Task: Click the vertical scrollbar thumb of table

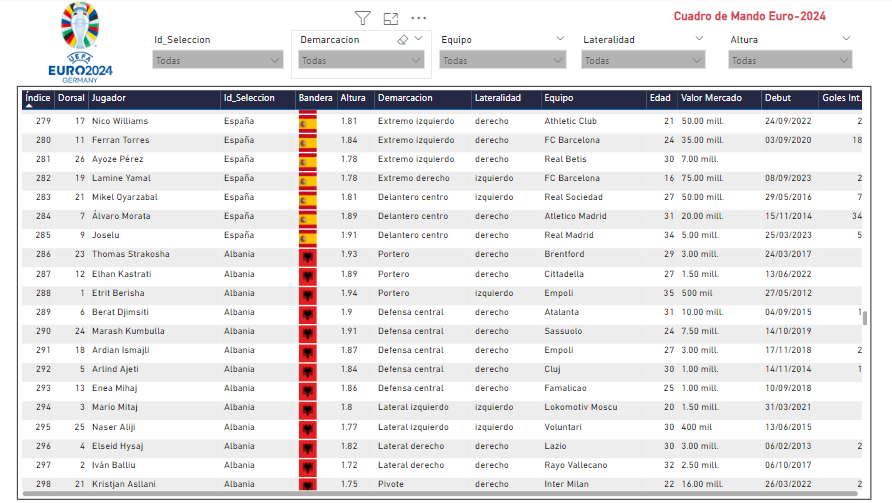Action: click(x=865, y=318)
